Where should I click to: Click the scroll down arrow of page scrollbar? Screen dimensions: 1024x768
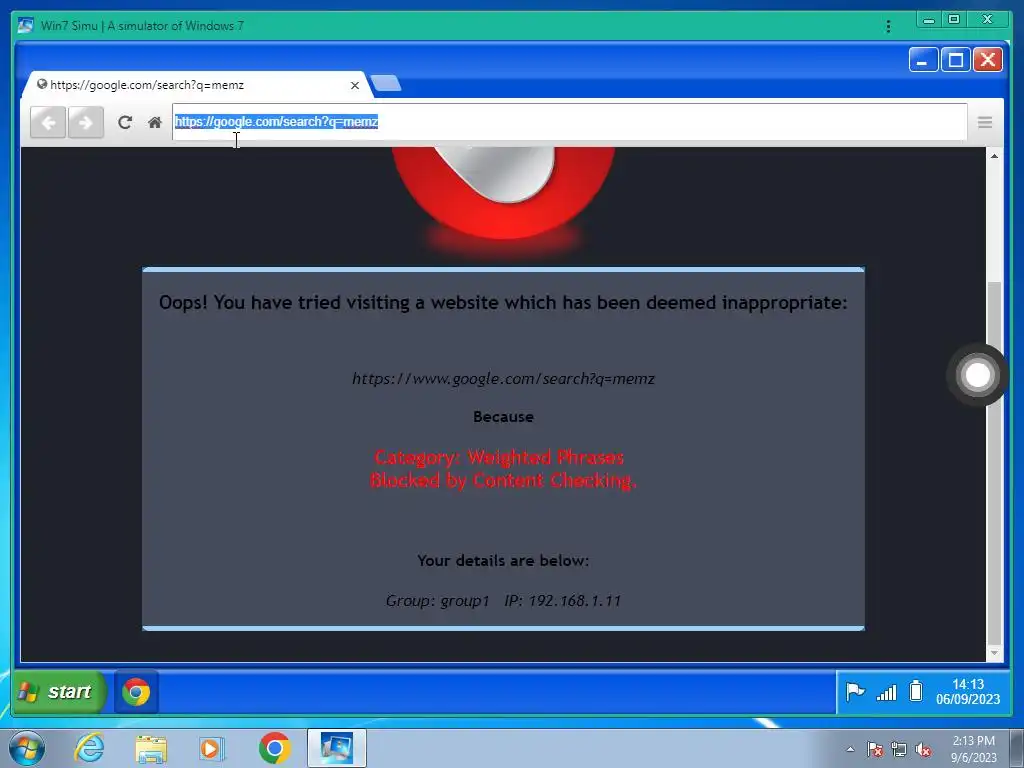[x=994, y=653]
